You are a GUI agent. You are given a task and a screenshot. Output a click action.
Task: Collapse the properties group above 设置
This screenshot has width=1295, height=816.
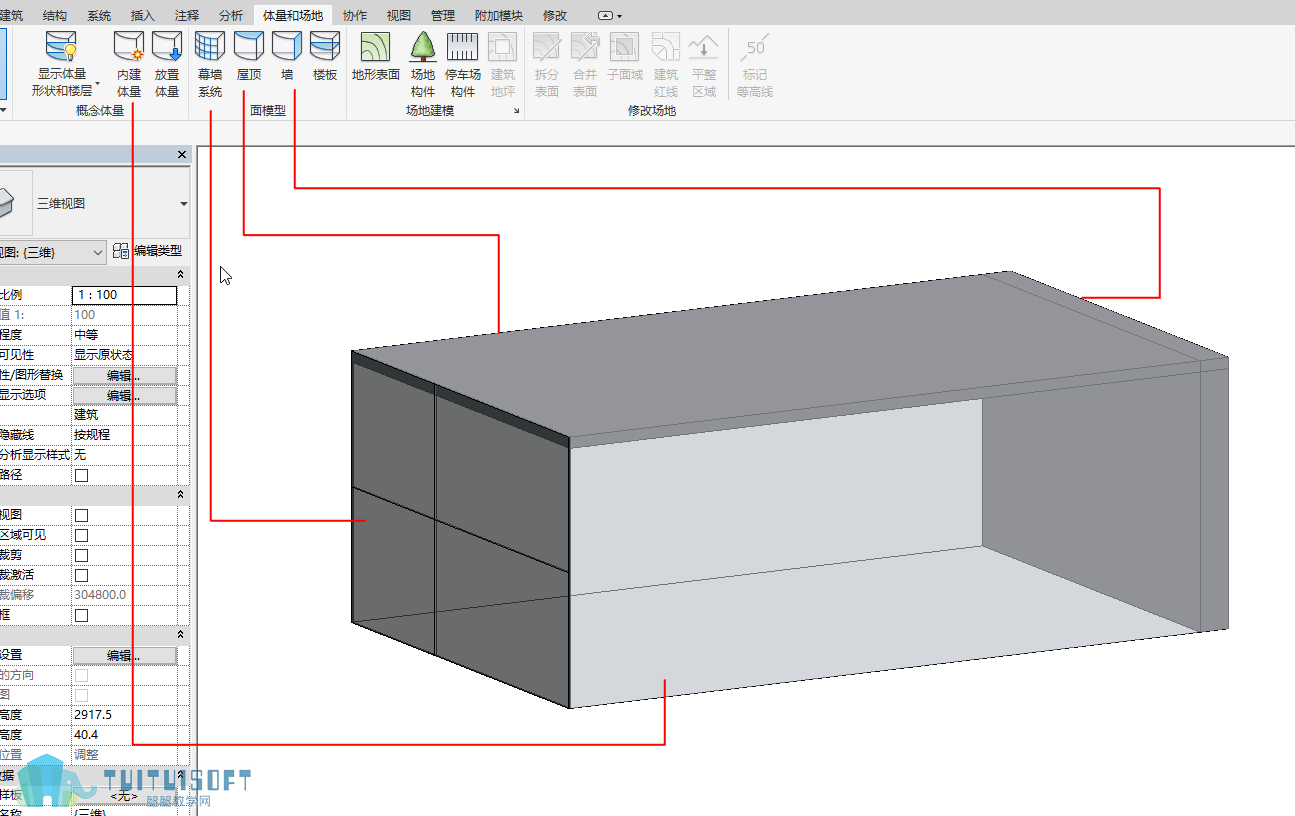(181, 635)
